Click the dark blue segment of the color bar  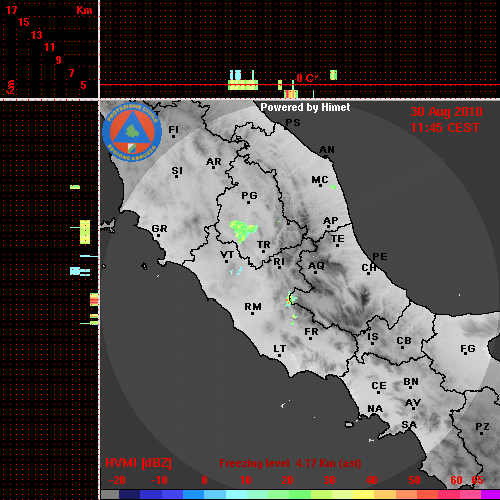[129, 494]
